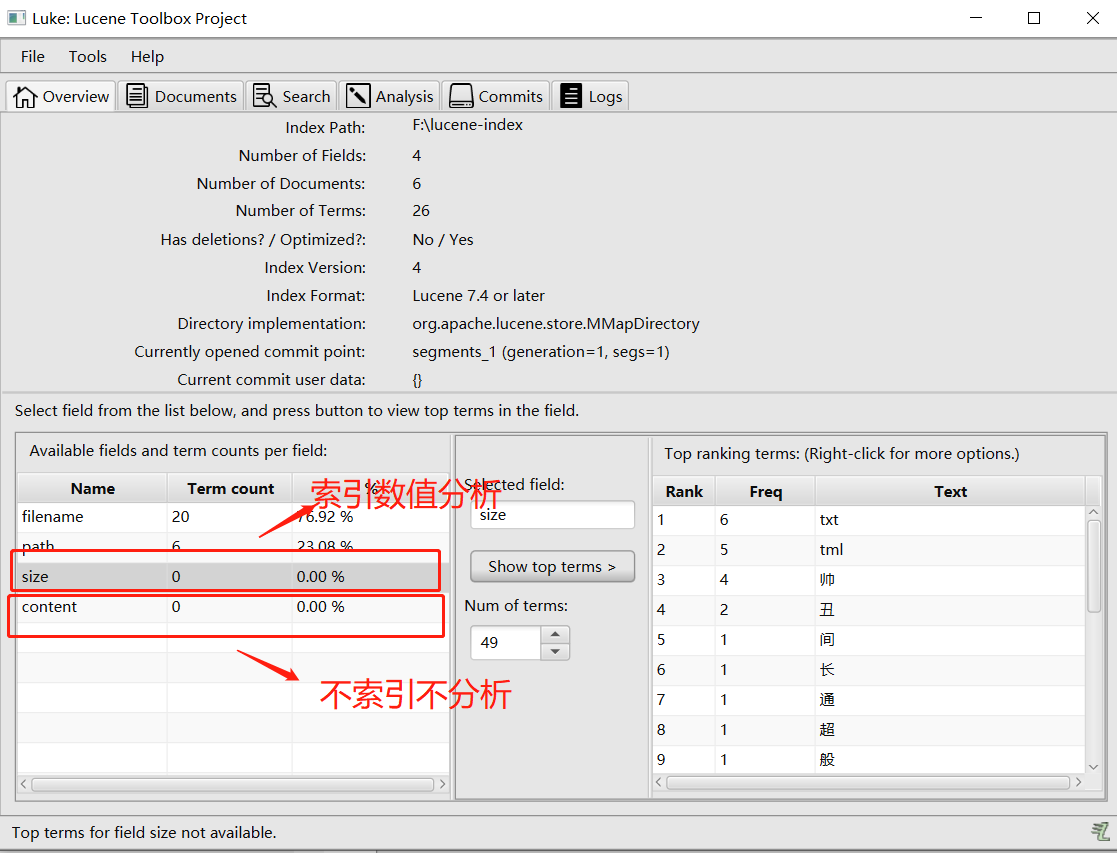Sort top terms by Freq header
Image resolution: width=1117 pixels, height=853 pixels.
[765, 492]
